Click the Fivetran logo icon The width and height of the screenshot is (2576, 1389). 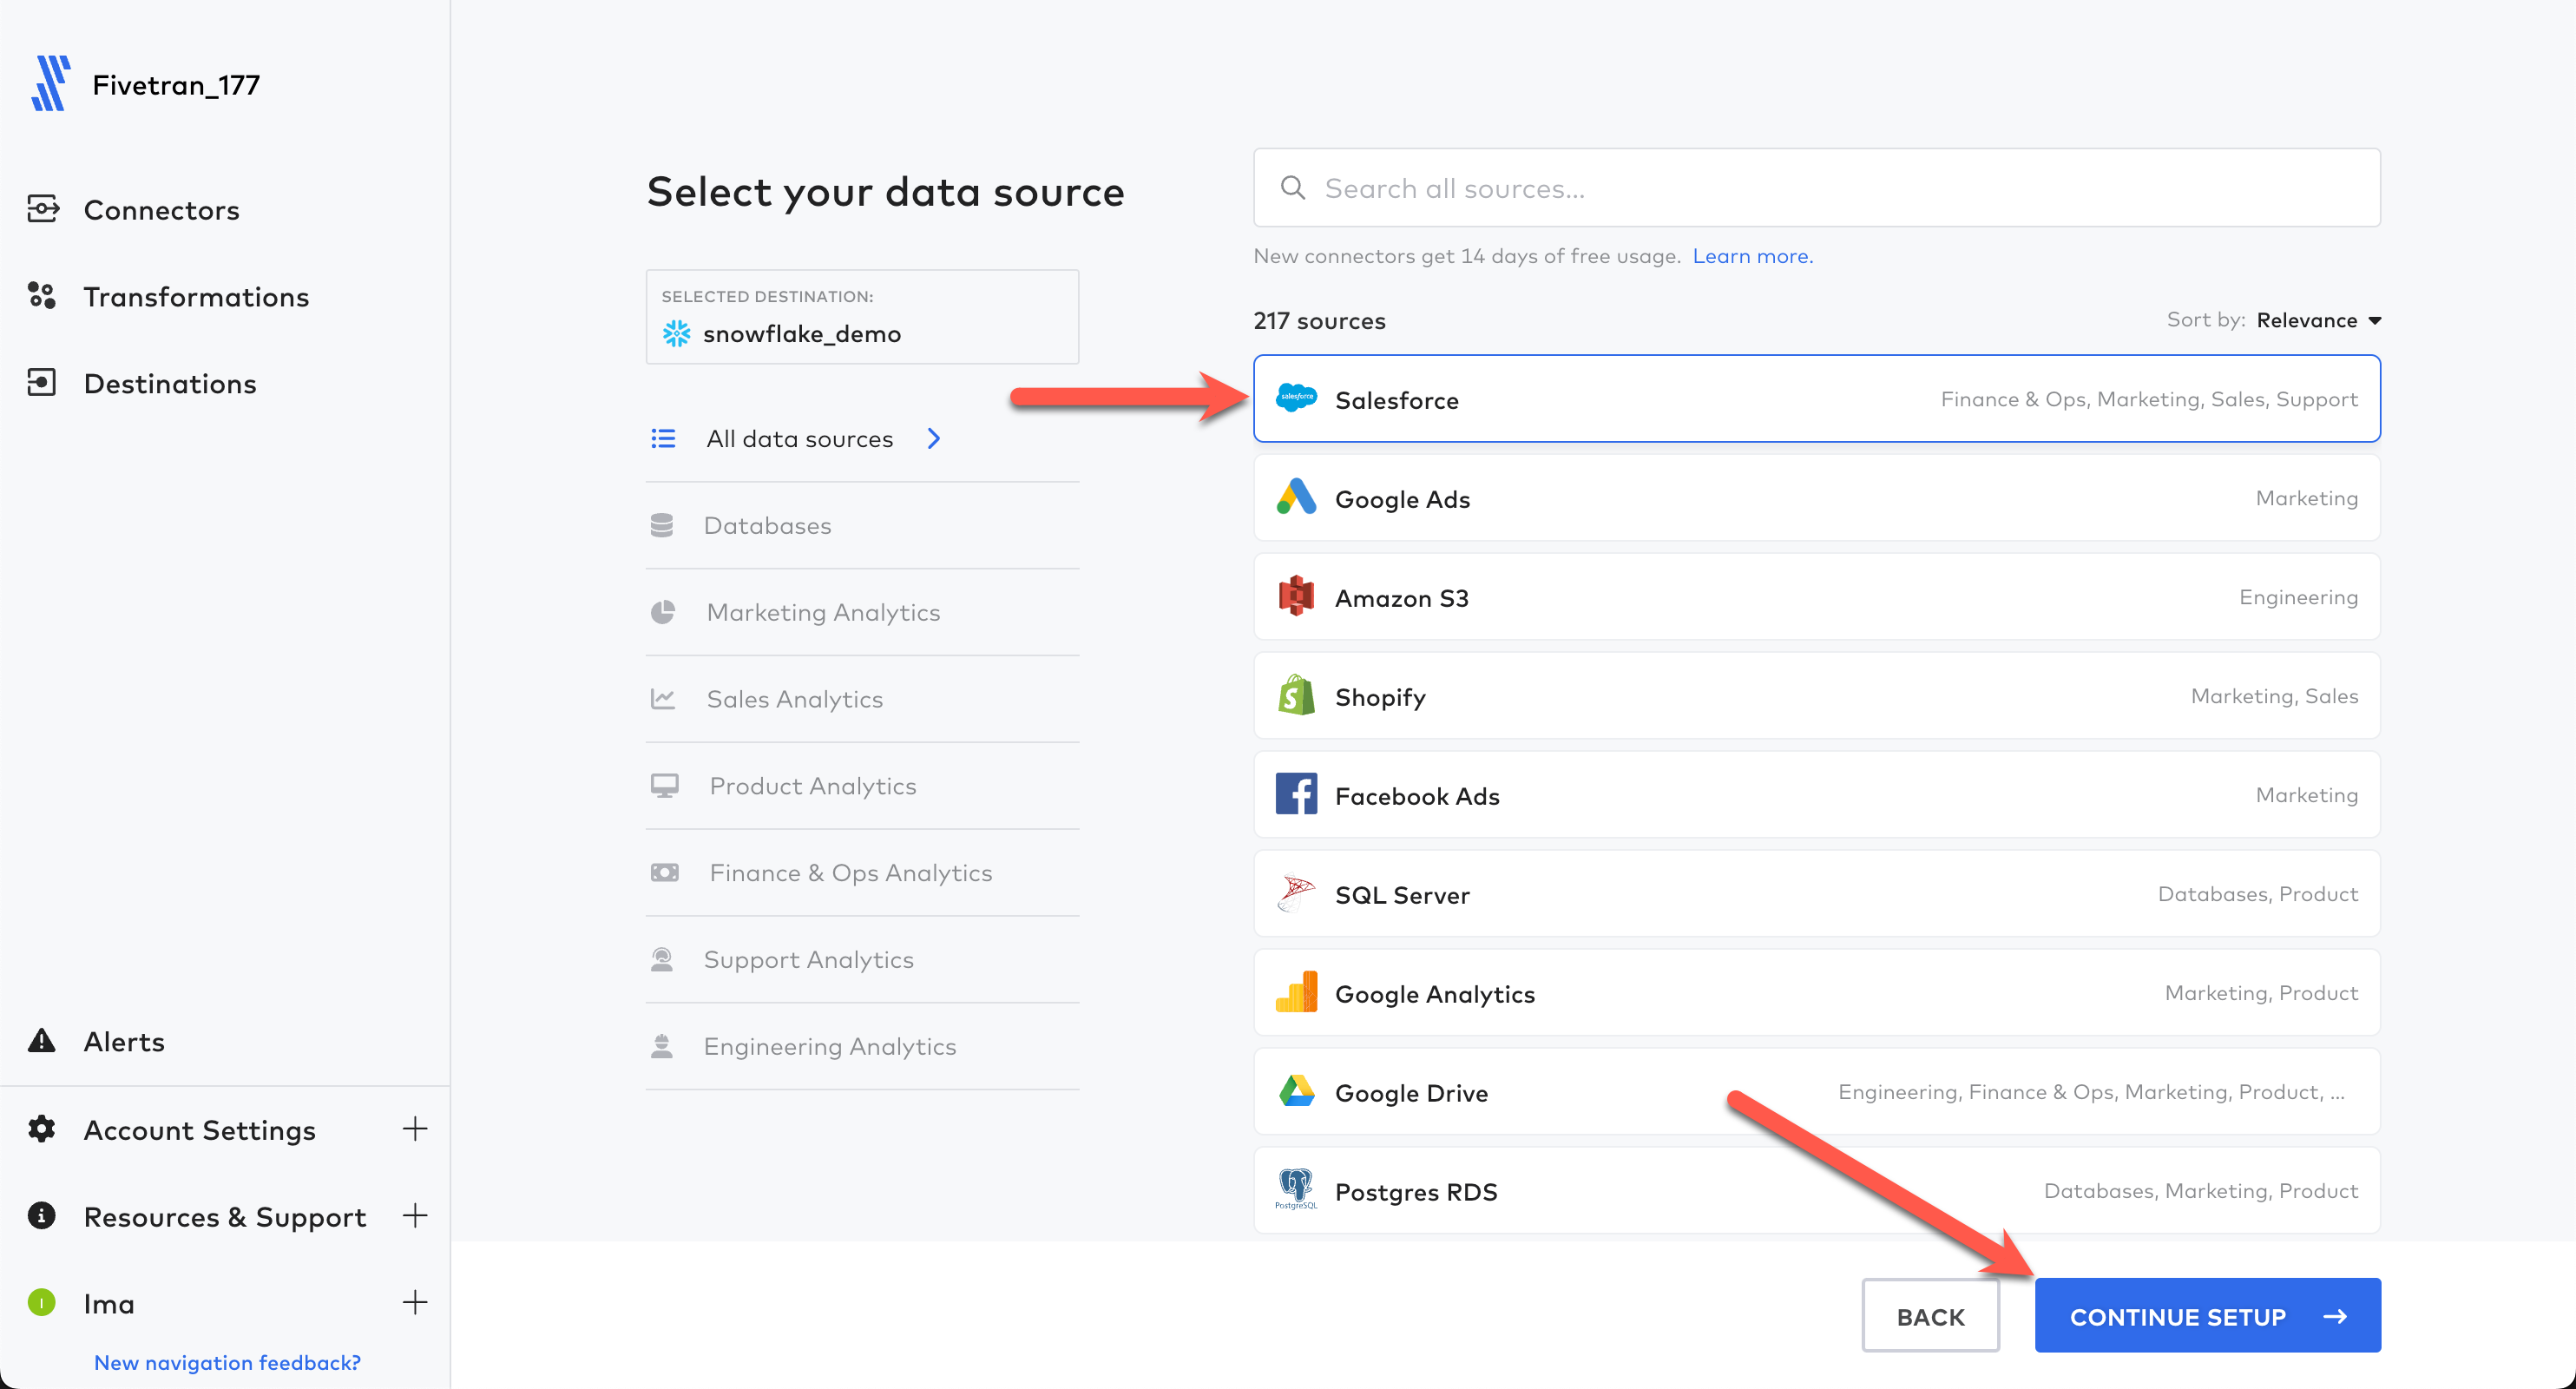[x=49, y=84]
